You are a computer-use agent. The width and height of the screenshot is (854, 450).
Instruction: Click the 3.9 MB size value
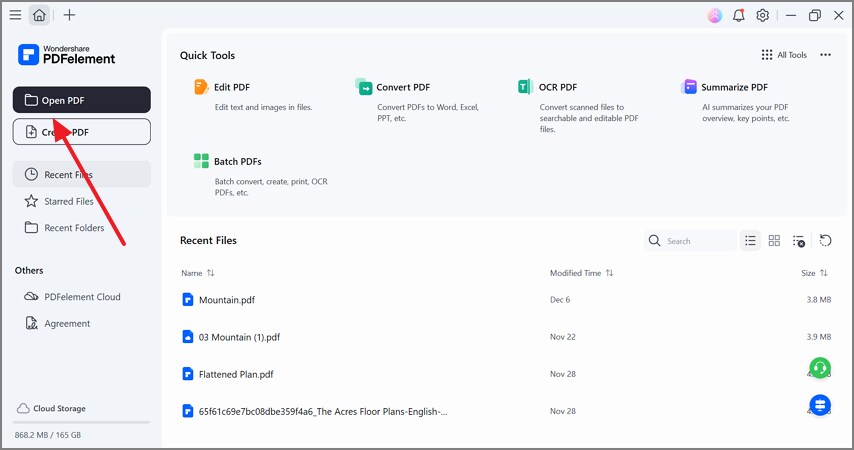click(819, 337)
